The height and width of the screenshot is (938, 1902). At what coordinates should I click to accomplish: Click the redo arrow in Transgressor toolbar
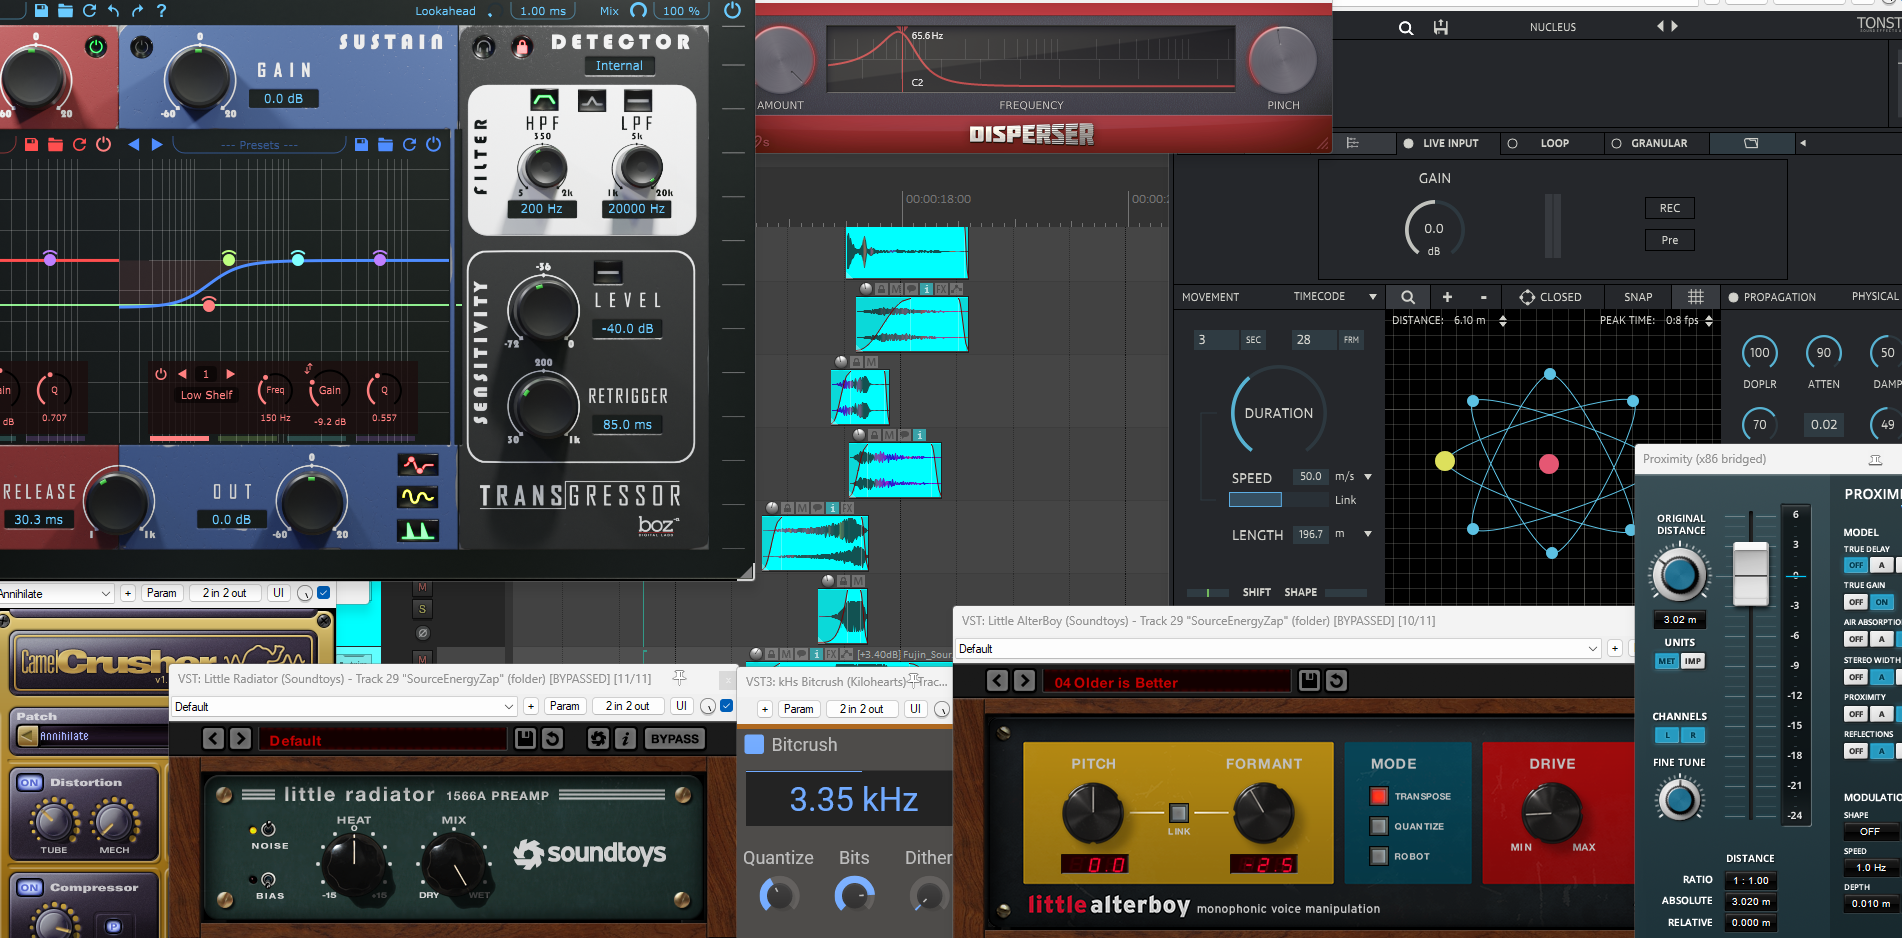[137, 10]
